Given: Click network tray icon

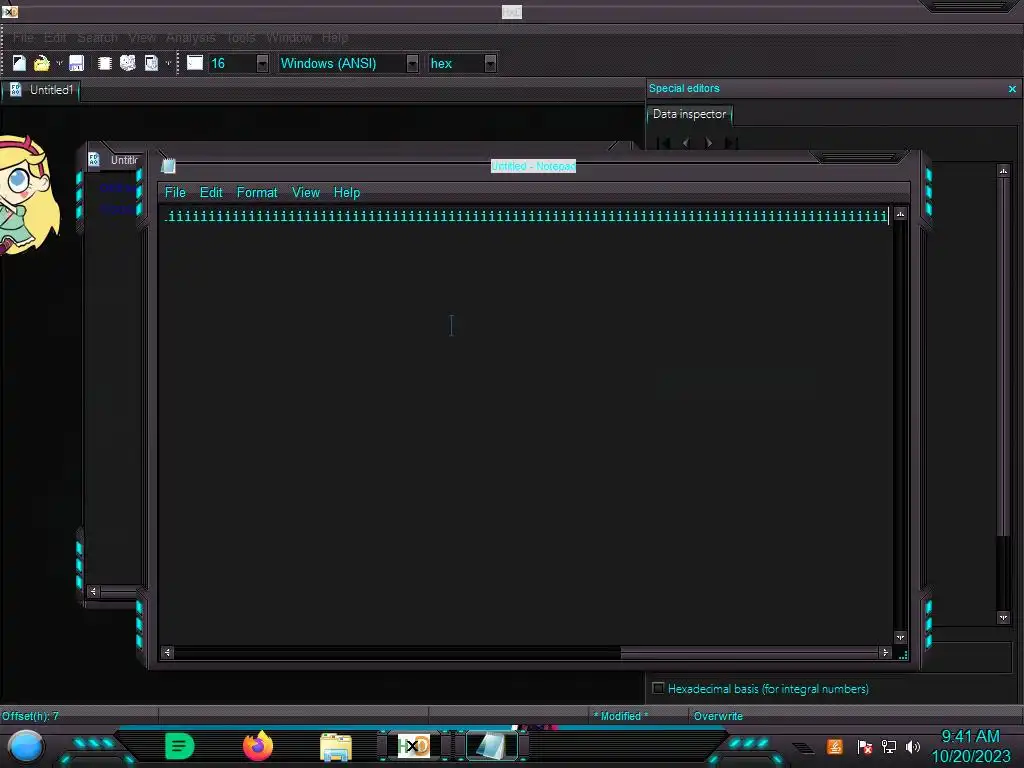Looking at the screenshot, I should (889, 746).
